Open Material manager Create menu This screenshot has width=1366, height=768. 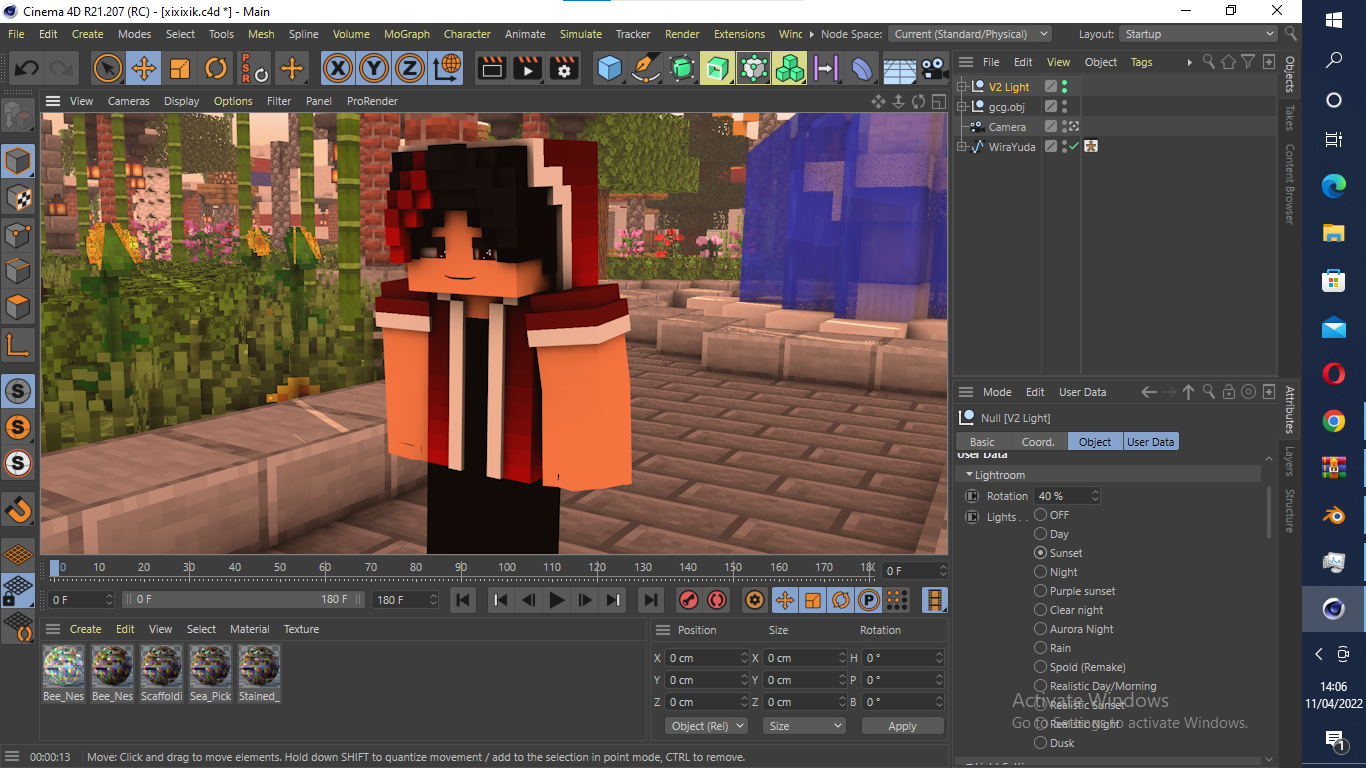click(85, 629)
